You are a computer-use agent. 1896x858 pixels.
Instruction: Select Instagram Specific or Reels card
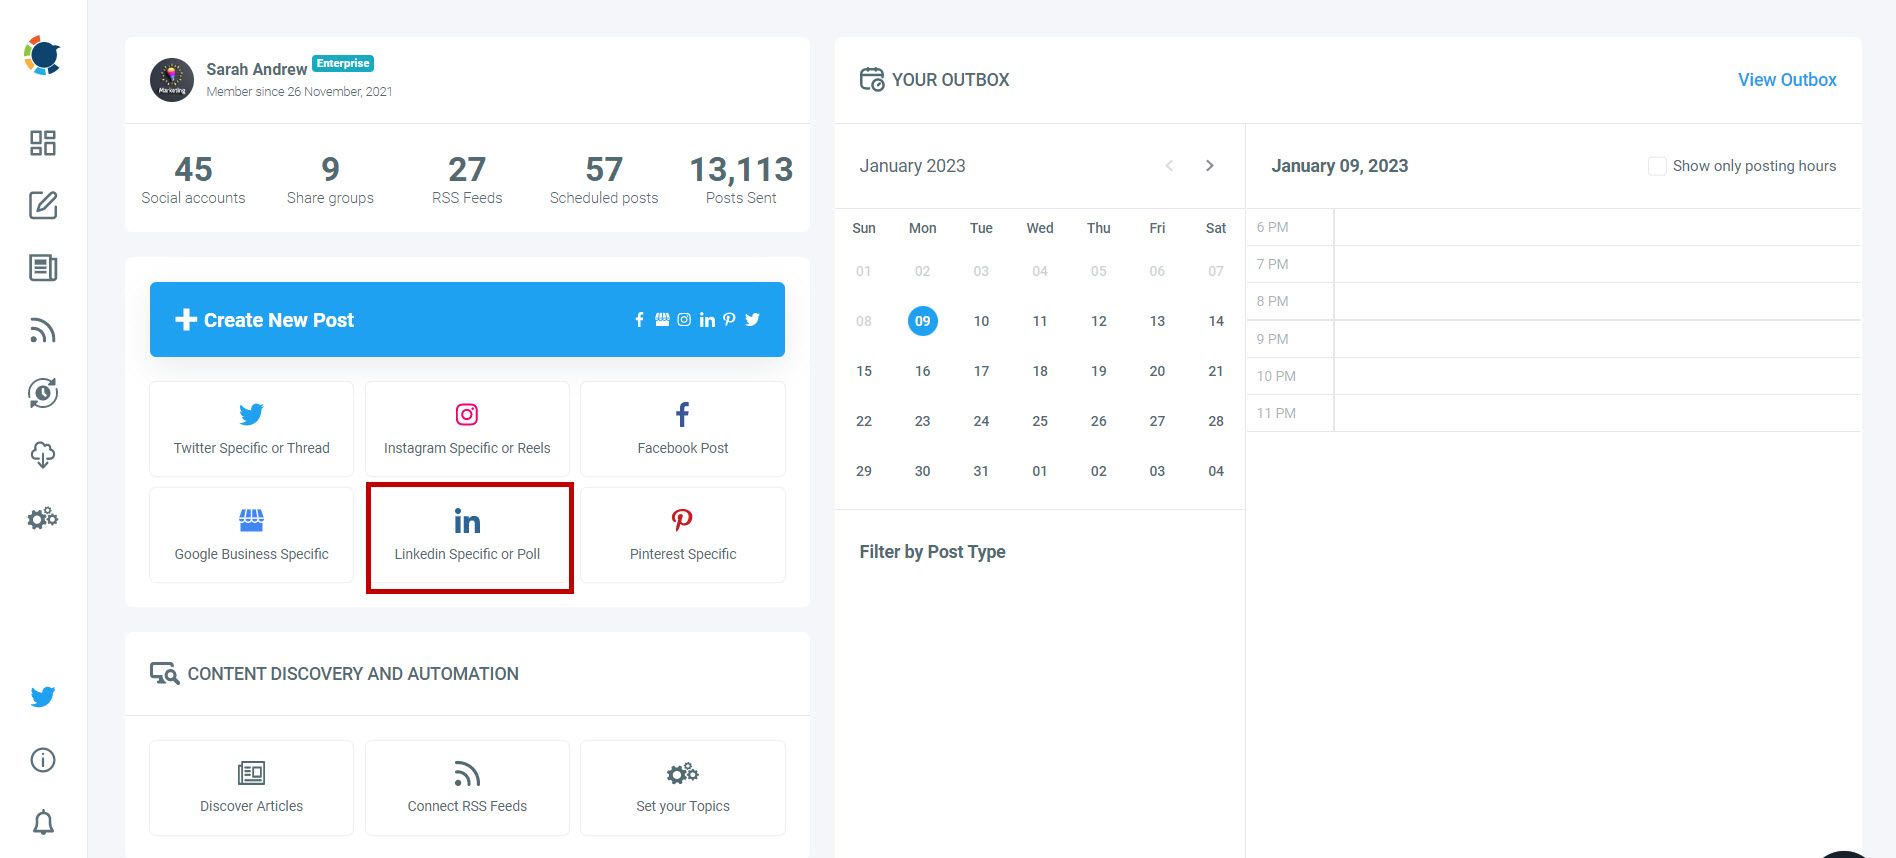(467, 429)
